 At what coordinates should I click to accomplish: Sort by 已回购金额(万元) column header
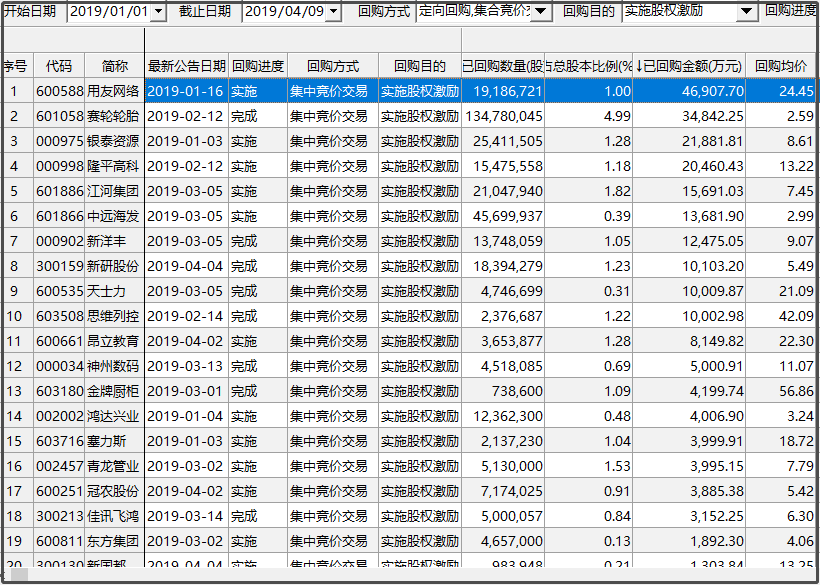click(689, 66)
